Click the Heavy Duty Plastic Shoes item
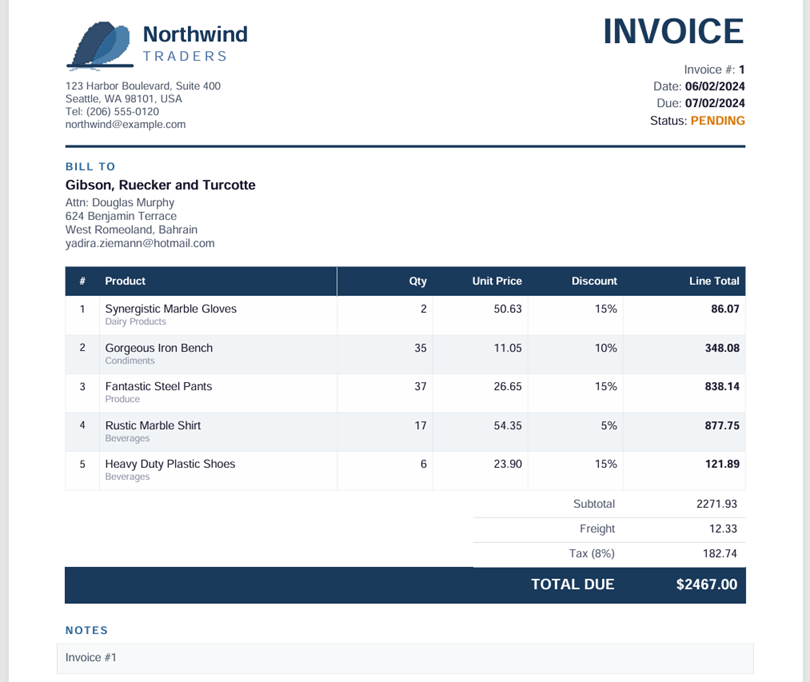 tap(170, 464)
